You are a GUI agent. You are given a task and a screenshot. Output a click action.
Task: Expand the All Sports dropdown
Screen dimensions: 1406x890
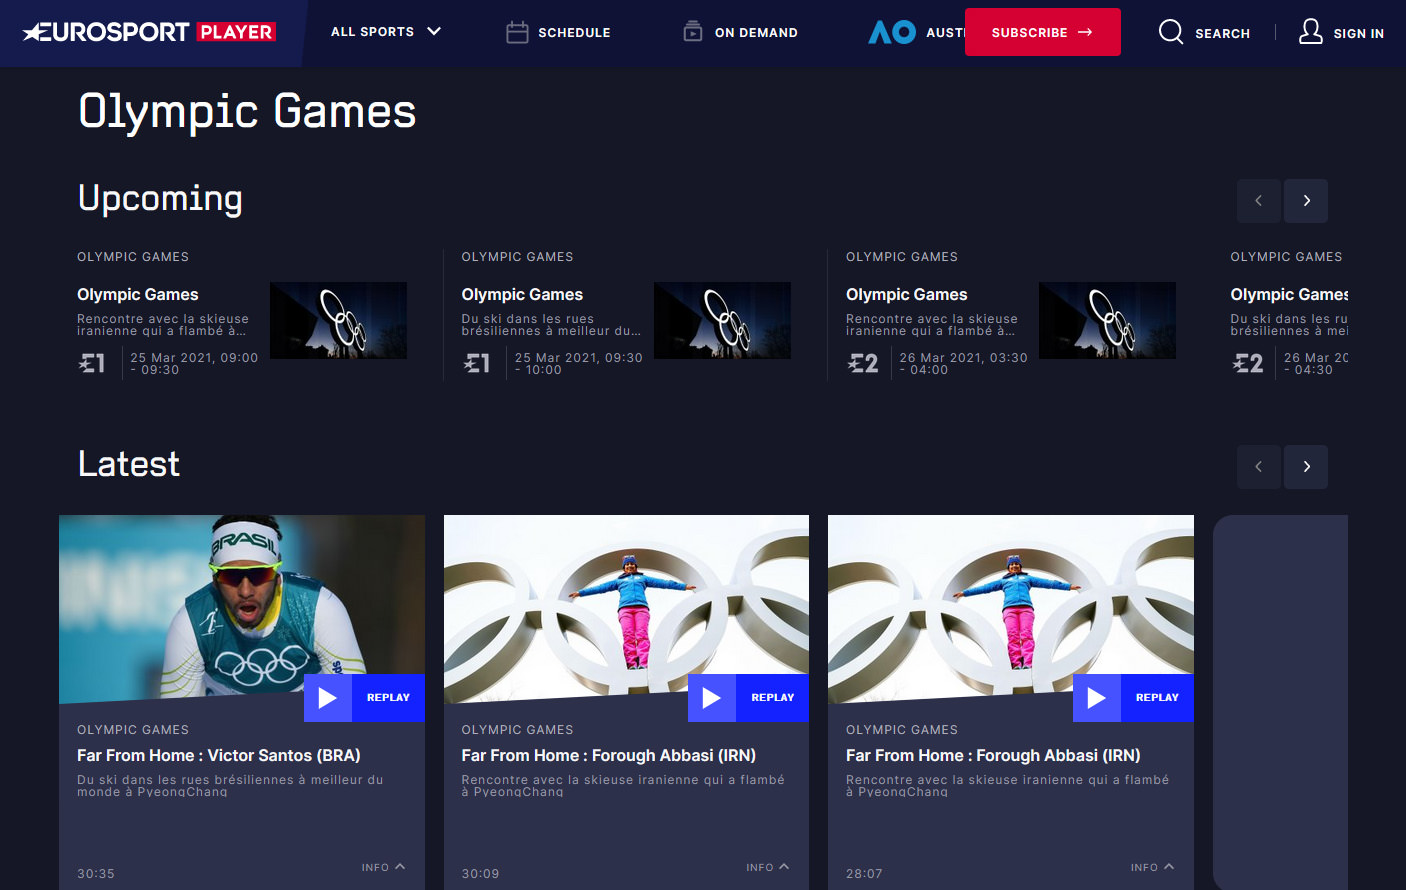[386, 32]
